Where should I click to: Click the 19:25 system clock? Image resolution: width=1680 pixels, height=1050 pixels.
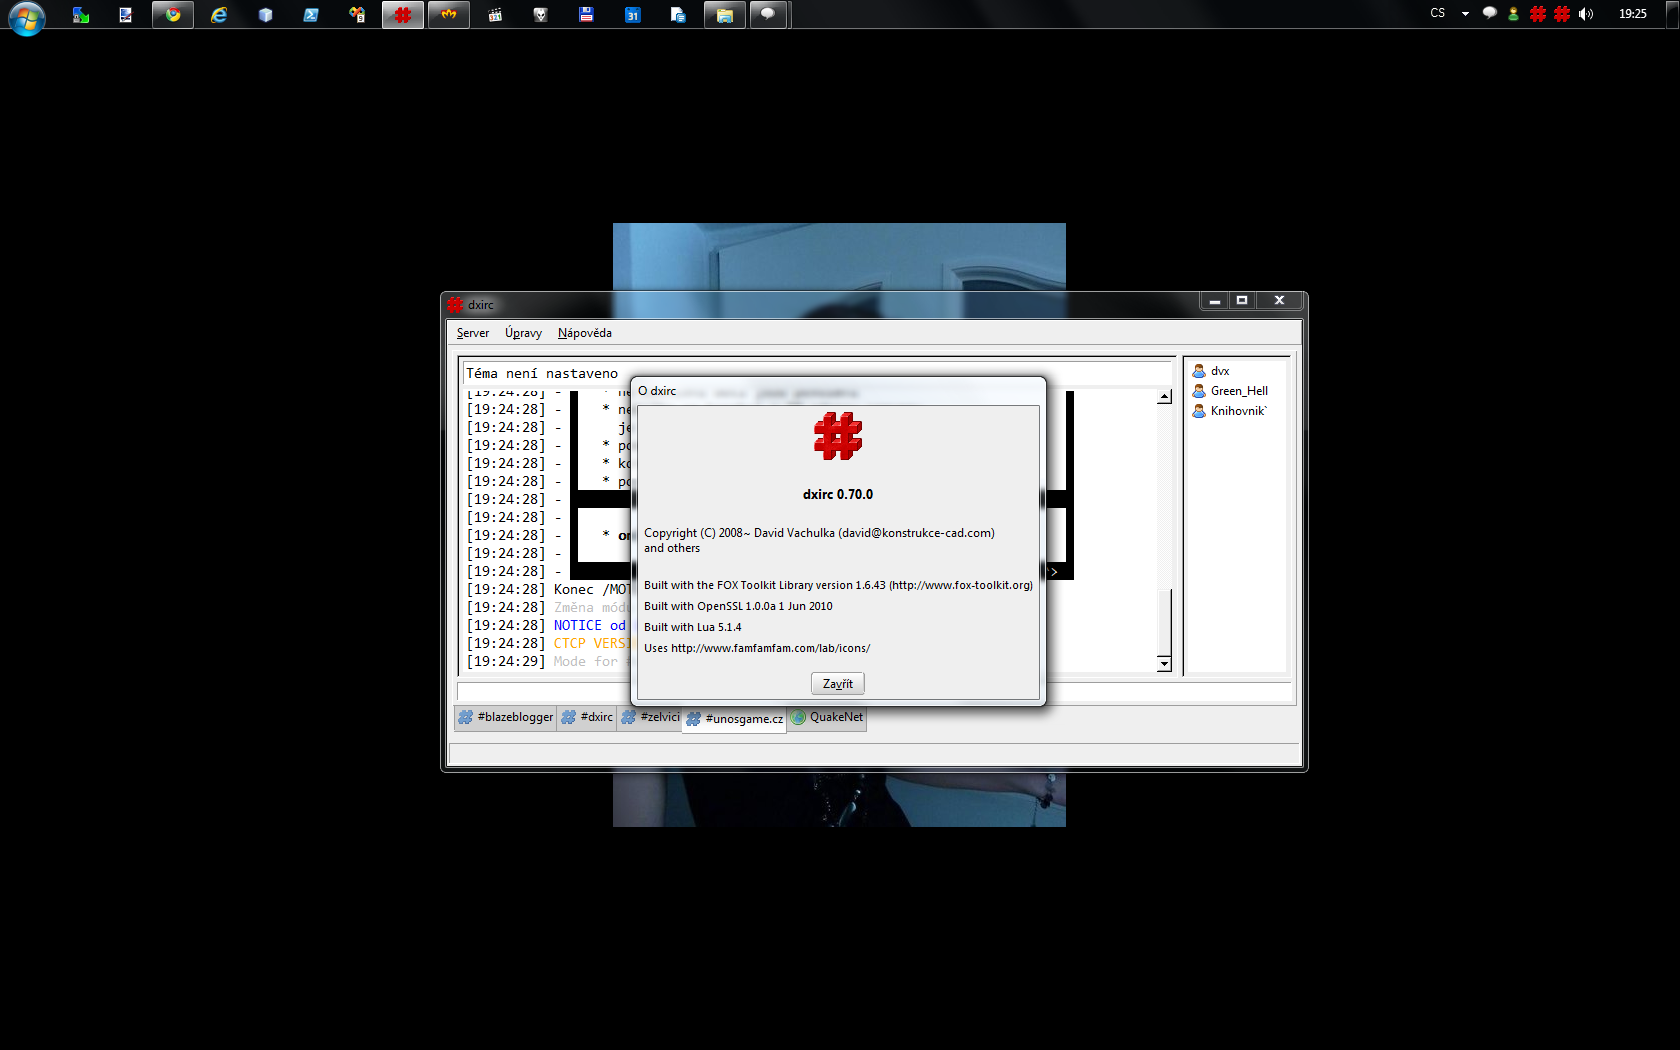click(1633, 14)
